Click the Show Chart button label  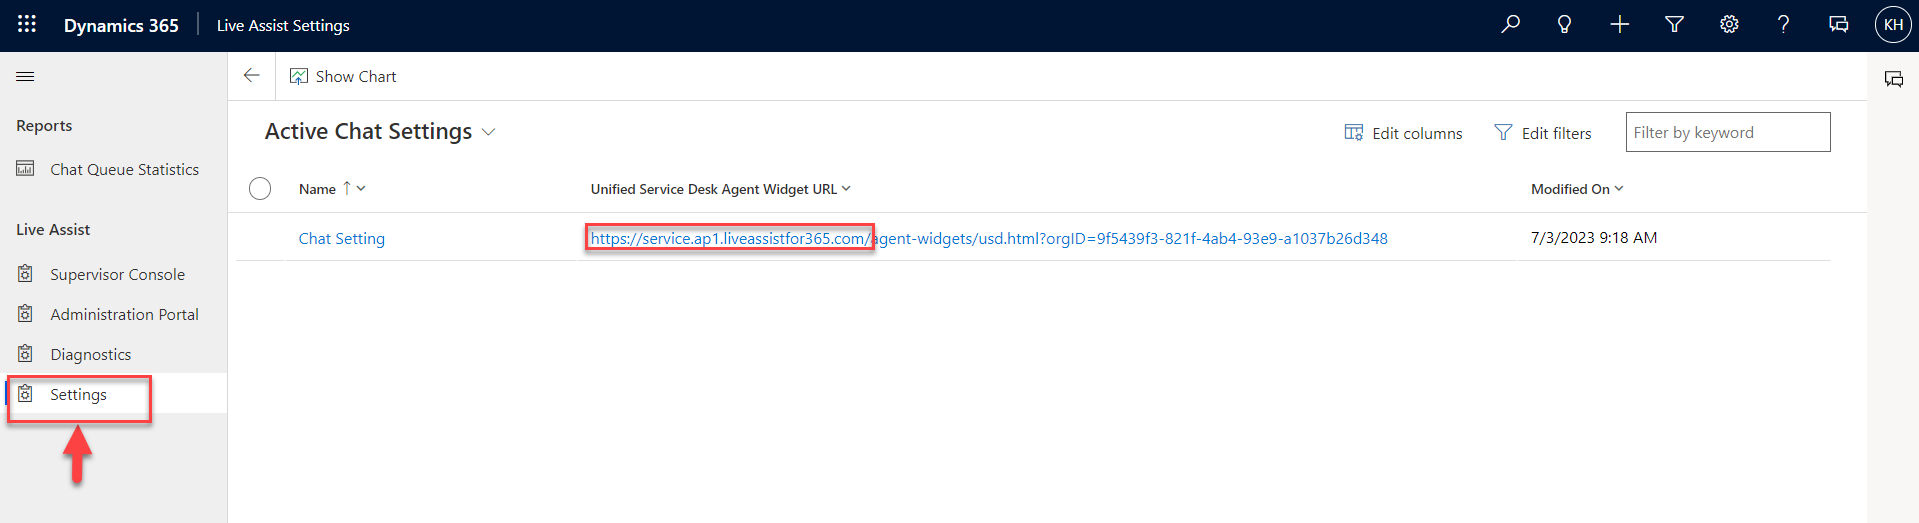pos(356,76)
